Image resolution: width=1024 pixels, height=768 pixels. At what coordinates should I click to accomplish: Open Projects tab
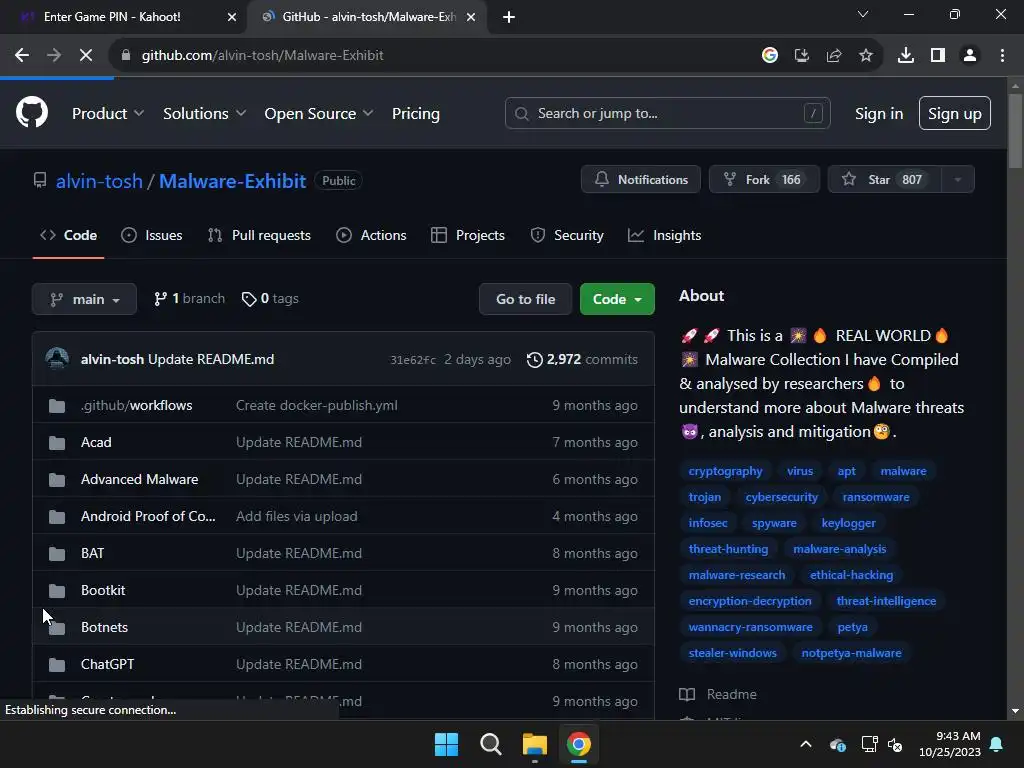click(x=468, y=235)
